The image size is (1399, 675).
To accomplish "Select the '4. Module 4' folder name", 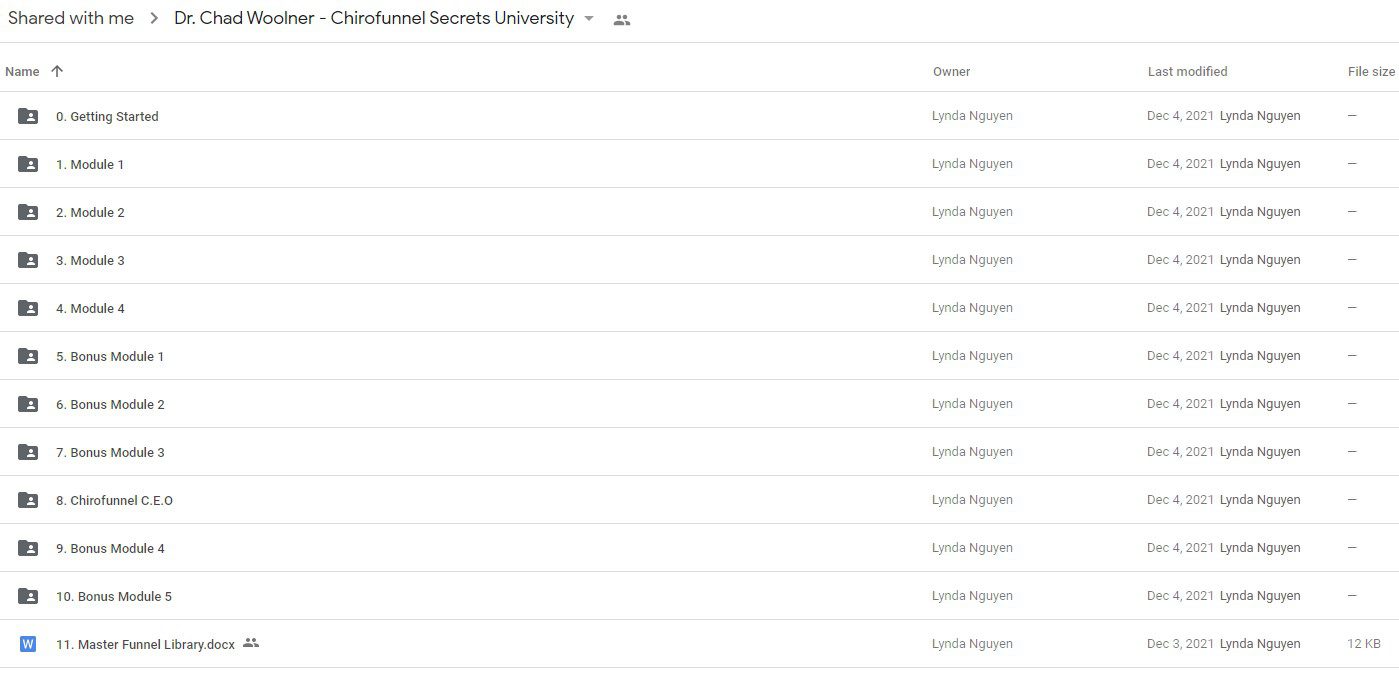I will [90, 308].
